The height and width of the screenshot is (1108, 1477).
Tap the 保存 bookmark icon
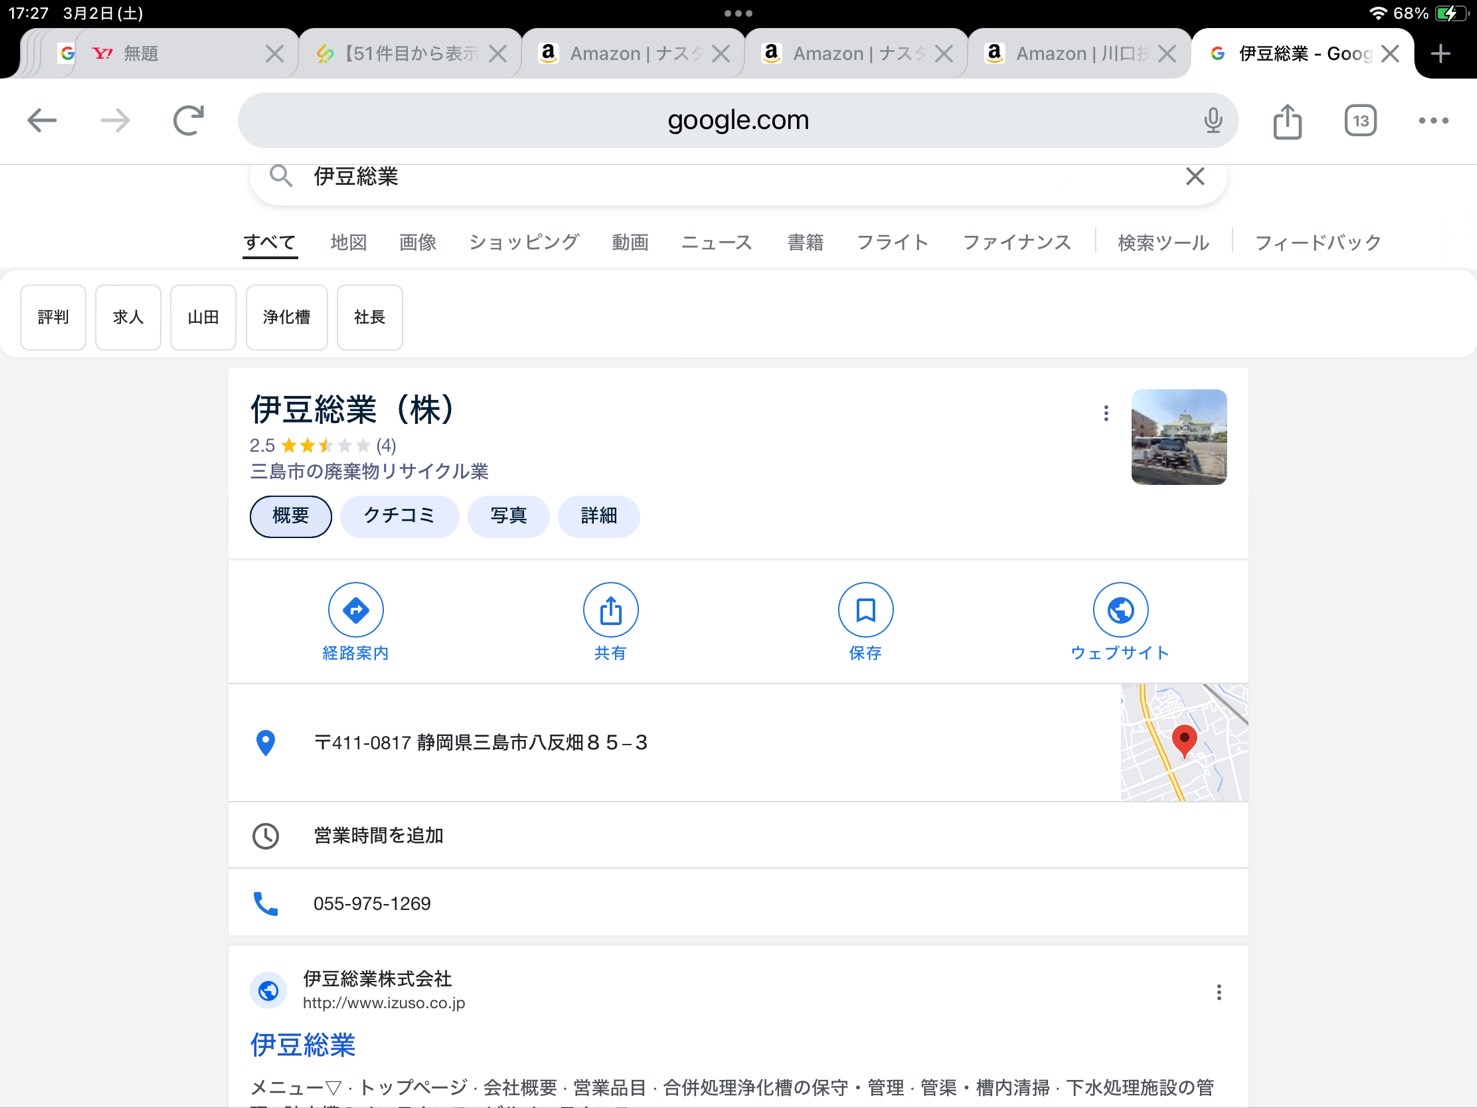tap(866, 610)
